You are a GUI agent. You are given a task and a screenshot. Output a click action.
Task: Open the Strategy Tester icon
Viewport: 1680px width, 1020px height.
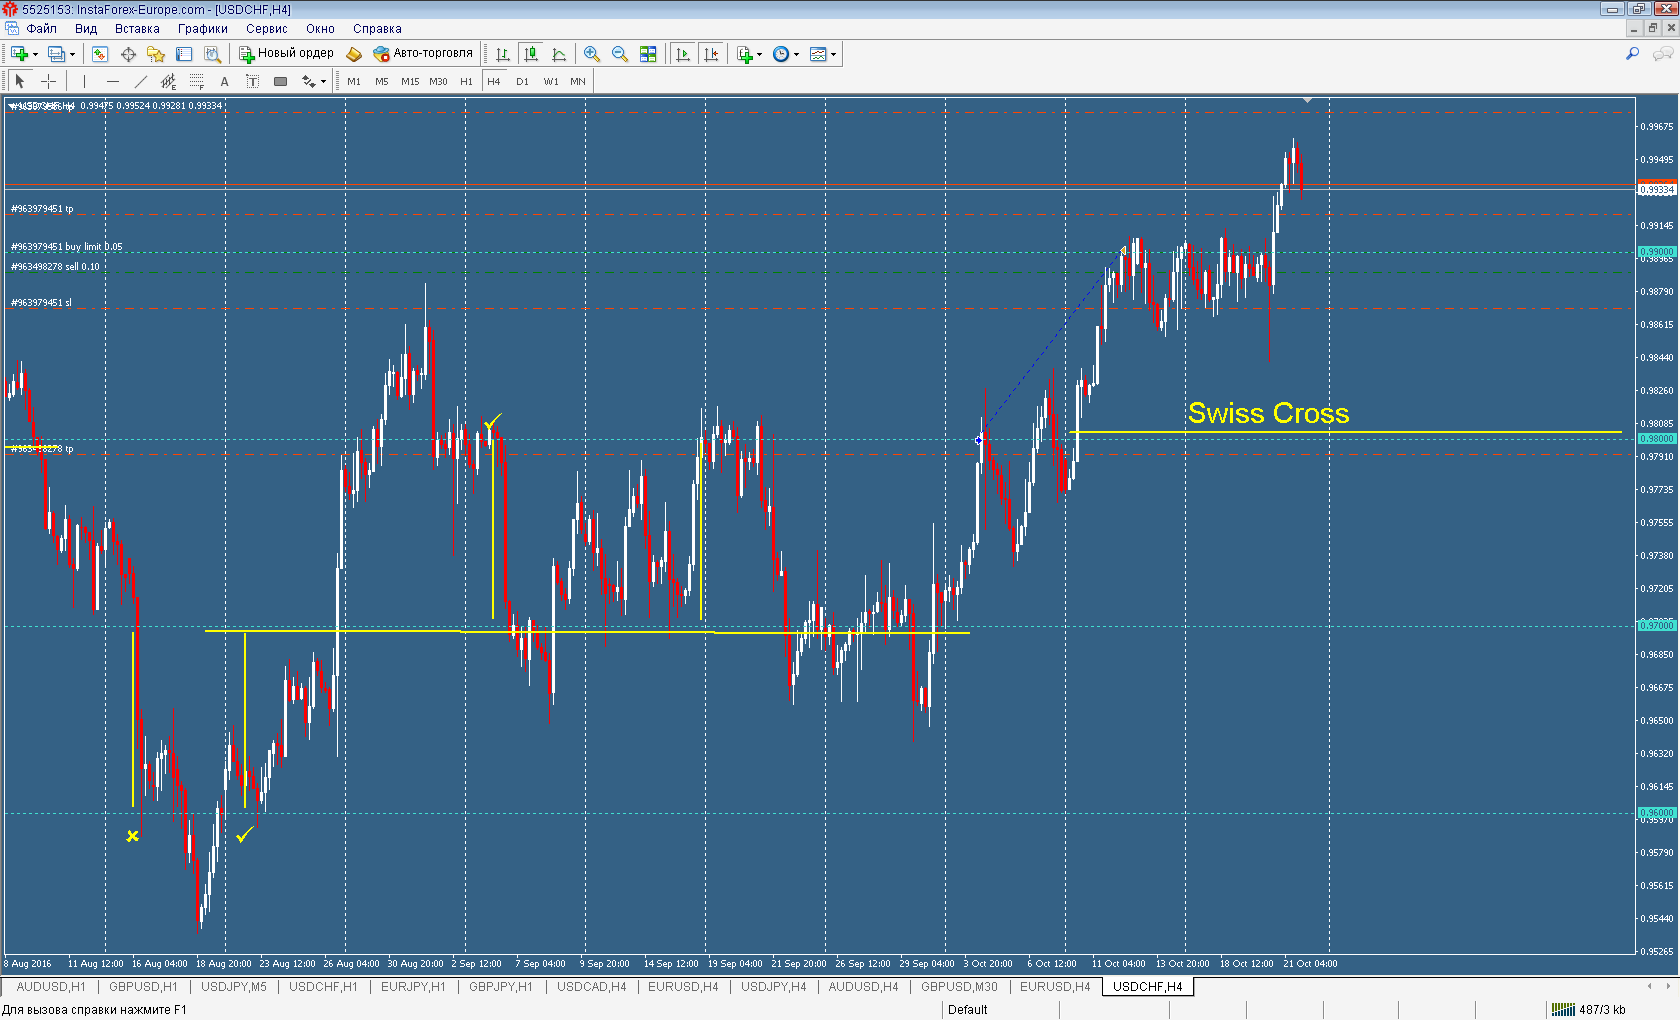click(x=212, y=54)
